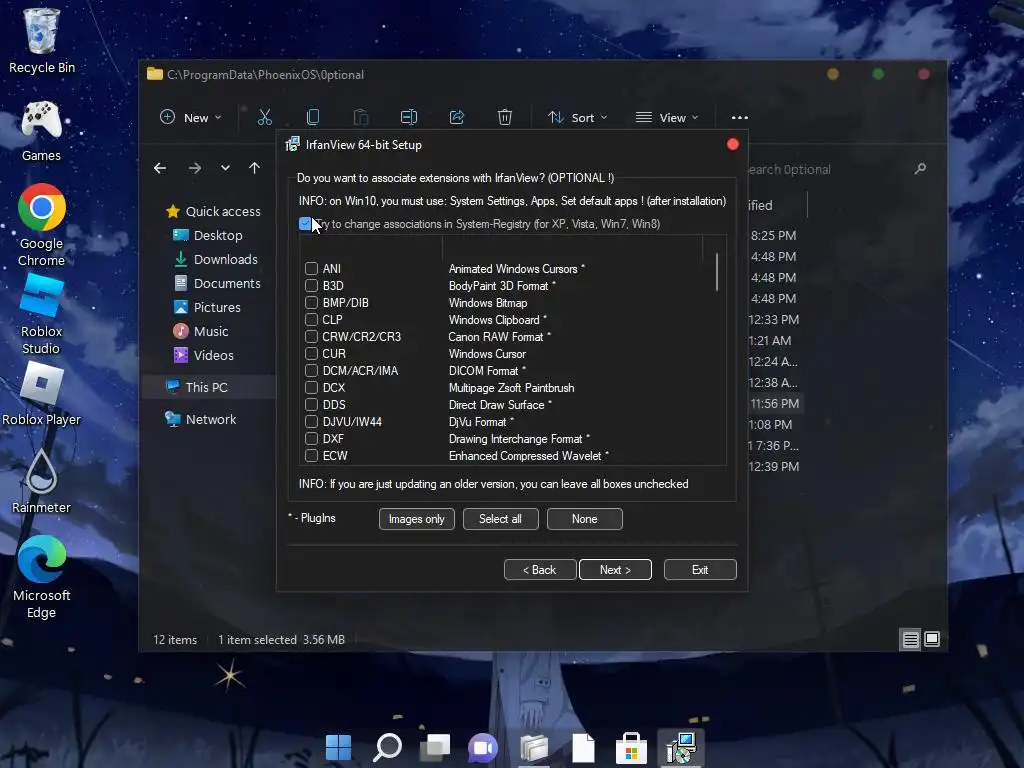Image resolution: width=1024 pixels, height=768 pixels.
Task: Launch Google Chrome from desktop
Action: pos(41,225)
